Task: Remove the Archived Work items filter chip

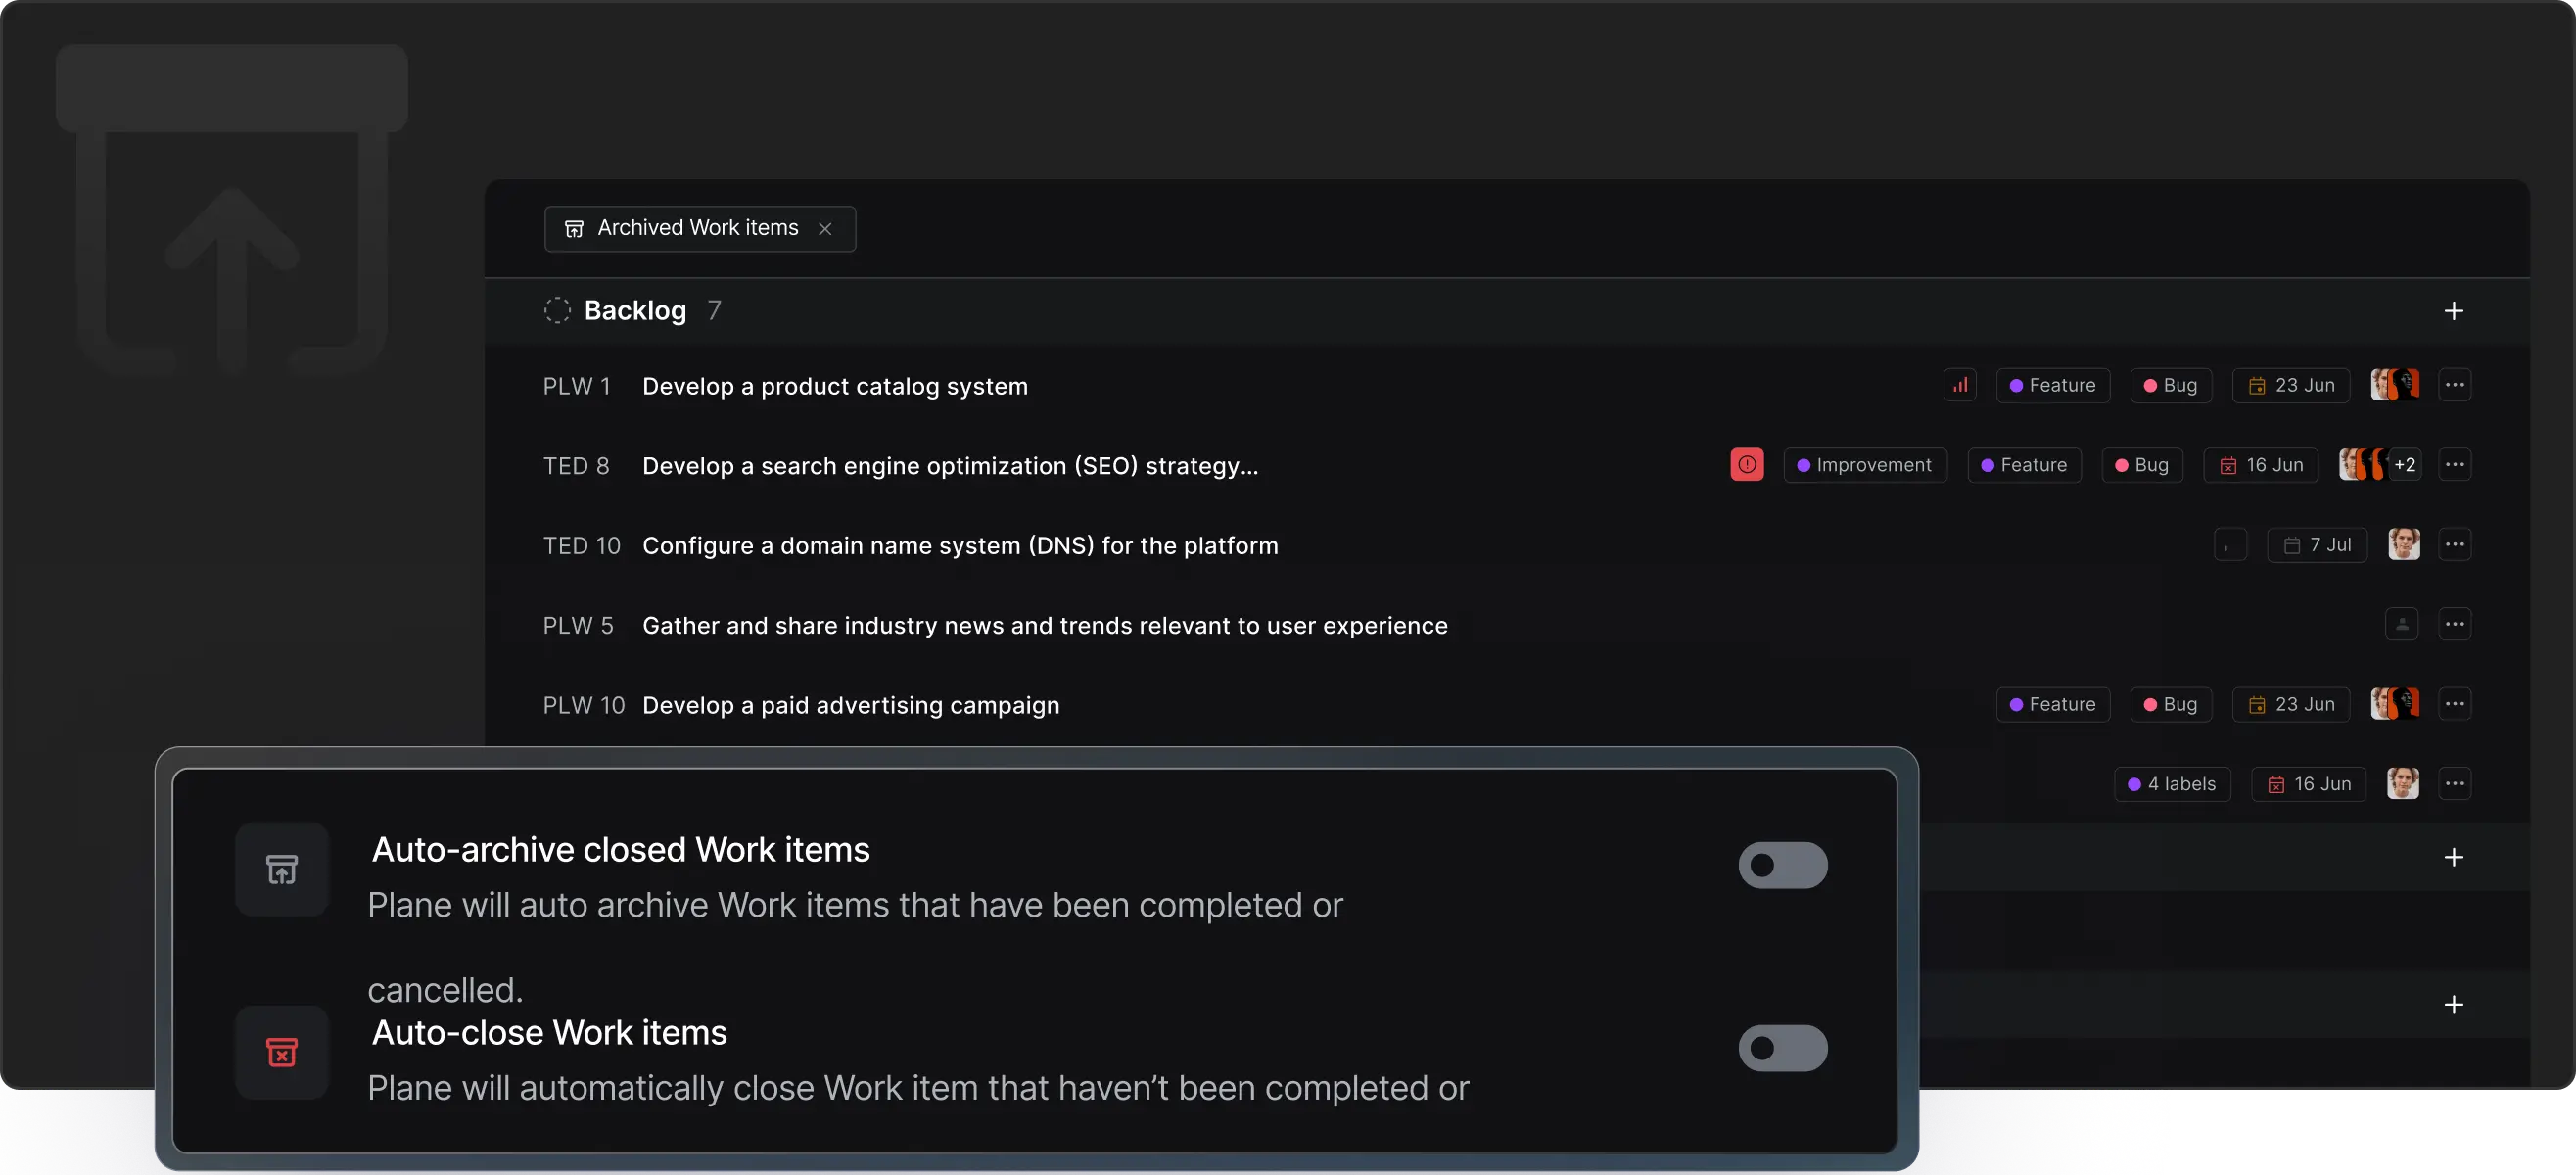Action: pos(825,229)
